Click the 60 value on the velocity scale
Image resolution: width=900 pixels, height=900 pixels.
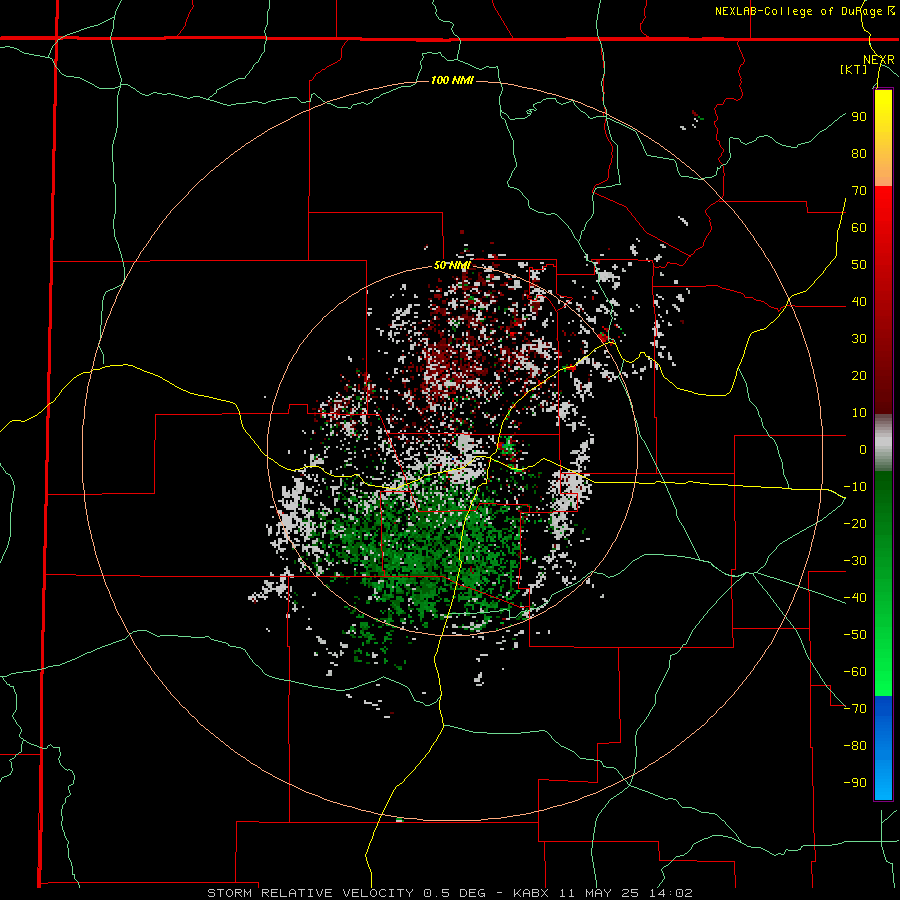(859, 227)
